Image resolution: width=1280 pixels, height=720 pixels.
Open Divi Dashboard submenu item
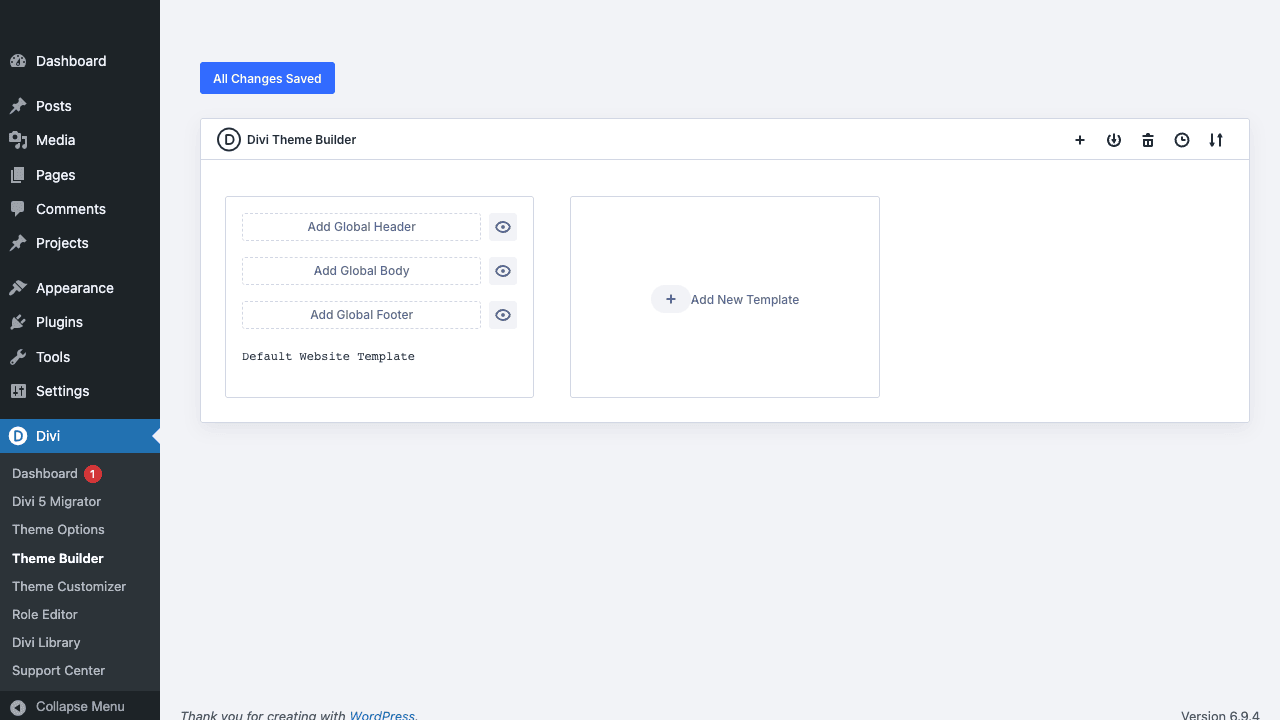pos(45,474)
